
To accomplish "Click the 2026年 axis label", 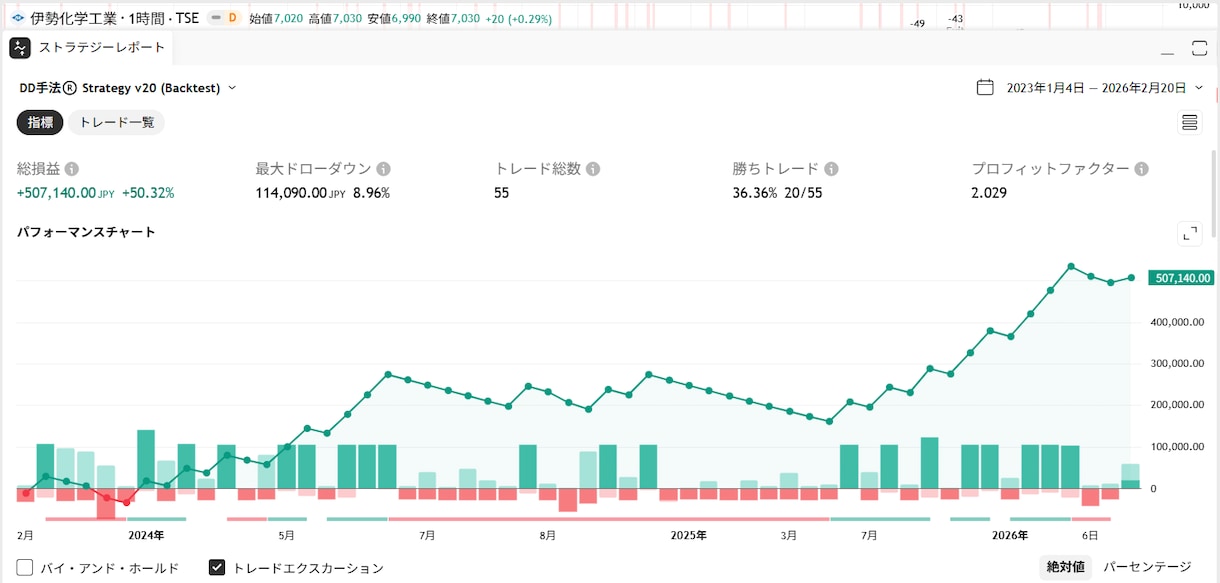I will [1010, 536].
